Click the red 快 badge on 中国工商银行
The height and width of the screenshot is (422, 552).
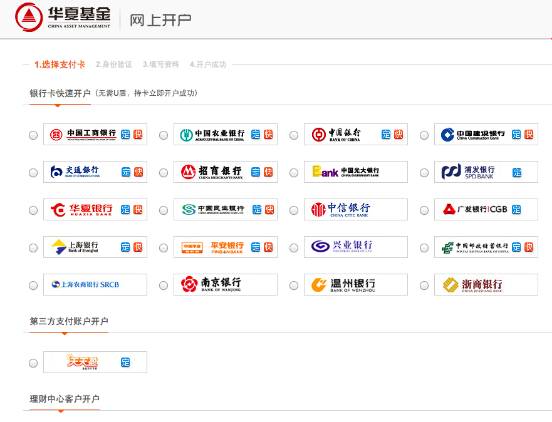point(138,134)
